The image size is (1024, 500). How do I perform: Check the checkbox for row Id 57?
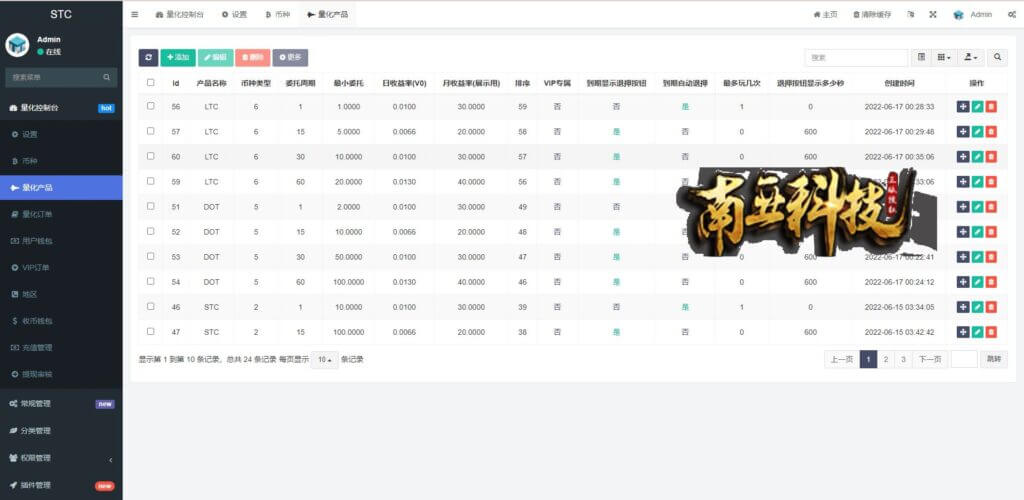(151, 131)
